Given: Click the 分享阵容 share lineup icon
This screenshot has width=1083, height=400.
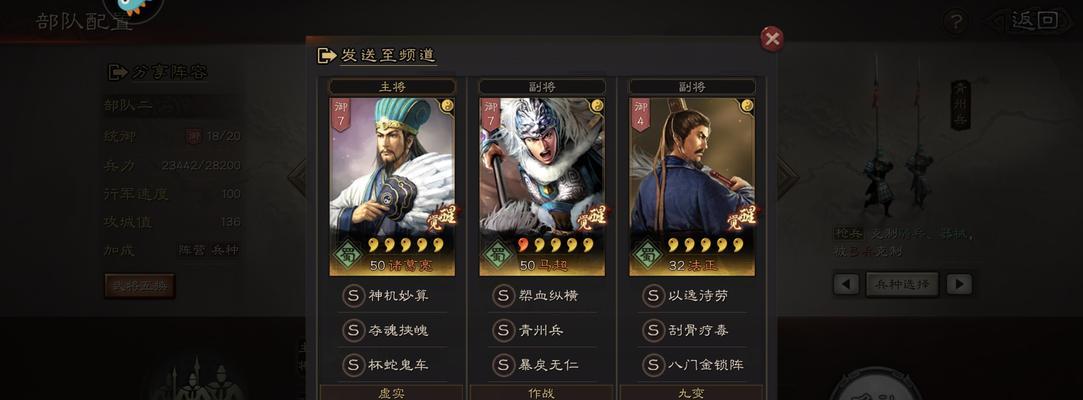Looking at the screenshot, I should 119,72.
